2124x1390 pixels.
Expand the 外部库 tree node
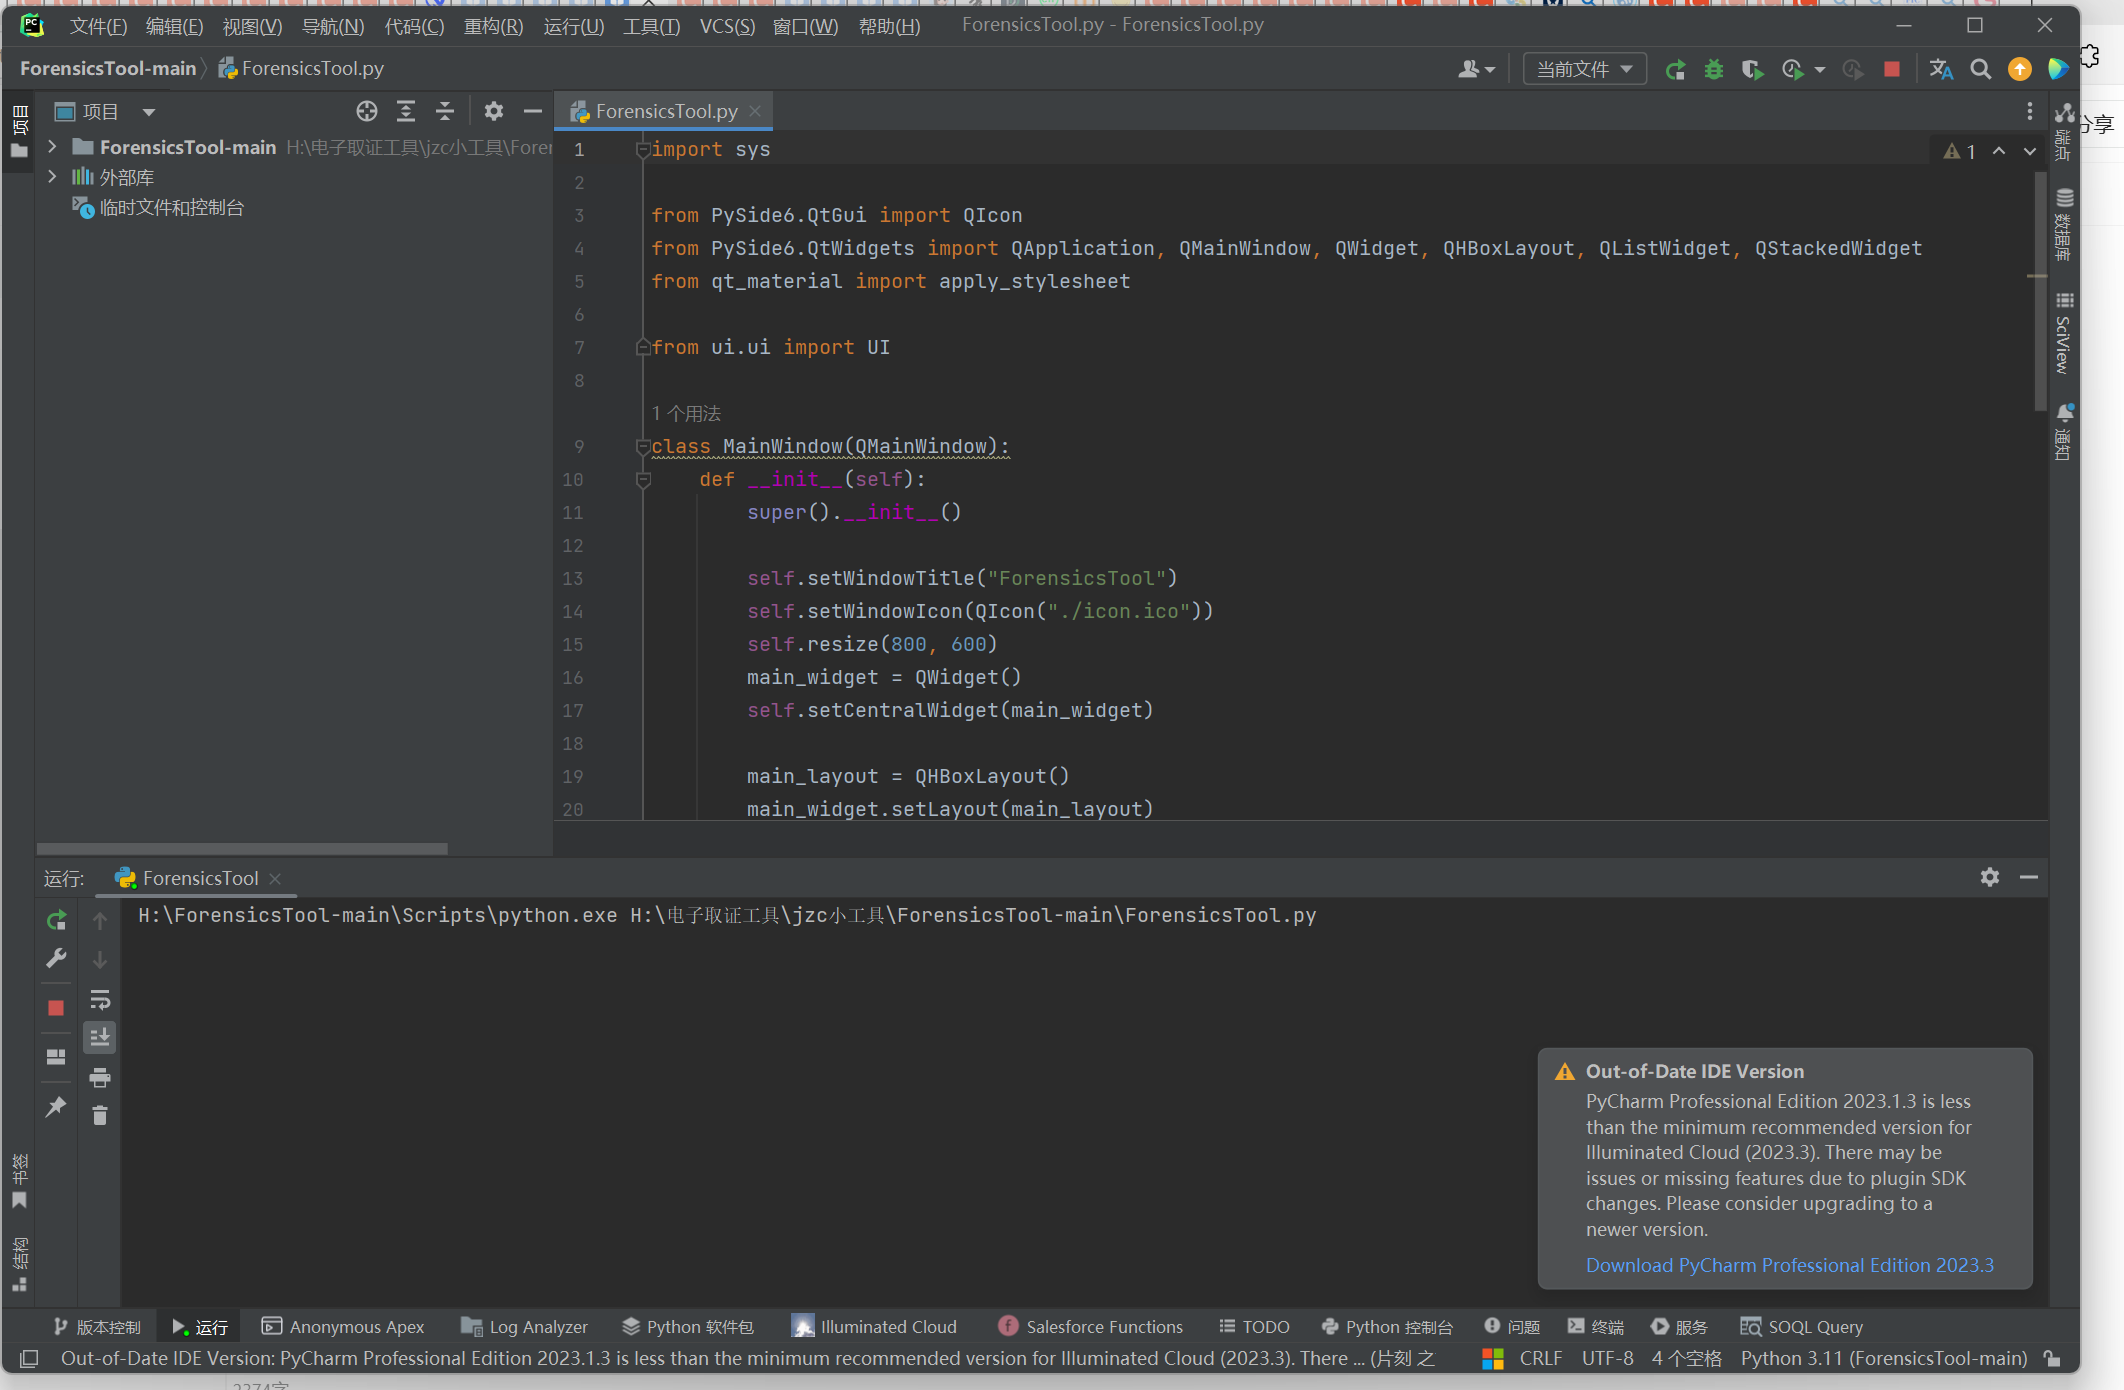52,177
